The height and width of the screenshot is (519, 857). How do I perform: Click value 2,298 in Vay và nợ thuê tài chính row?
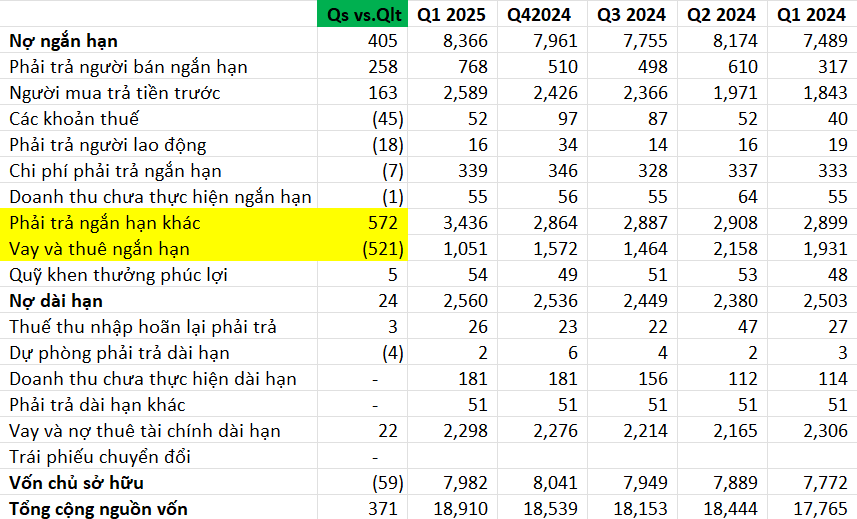pos(465,431)
